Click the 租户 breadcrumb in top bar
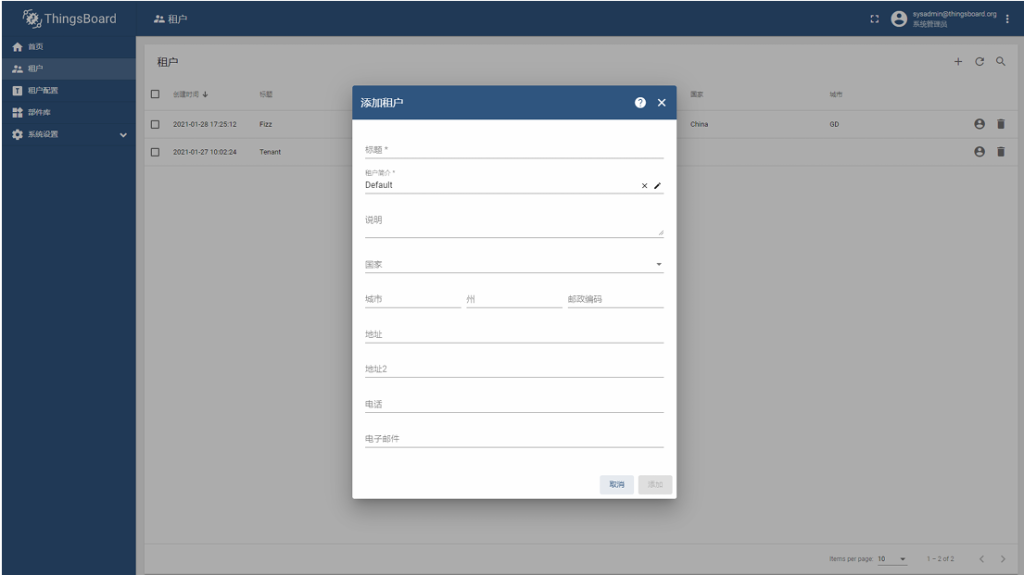Image resolution: width=1024 pixels, height=575 pixels. point(170,19)
